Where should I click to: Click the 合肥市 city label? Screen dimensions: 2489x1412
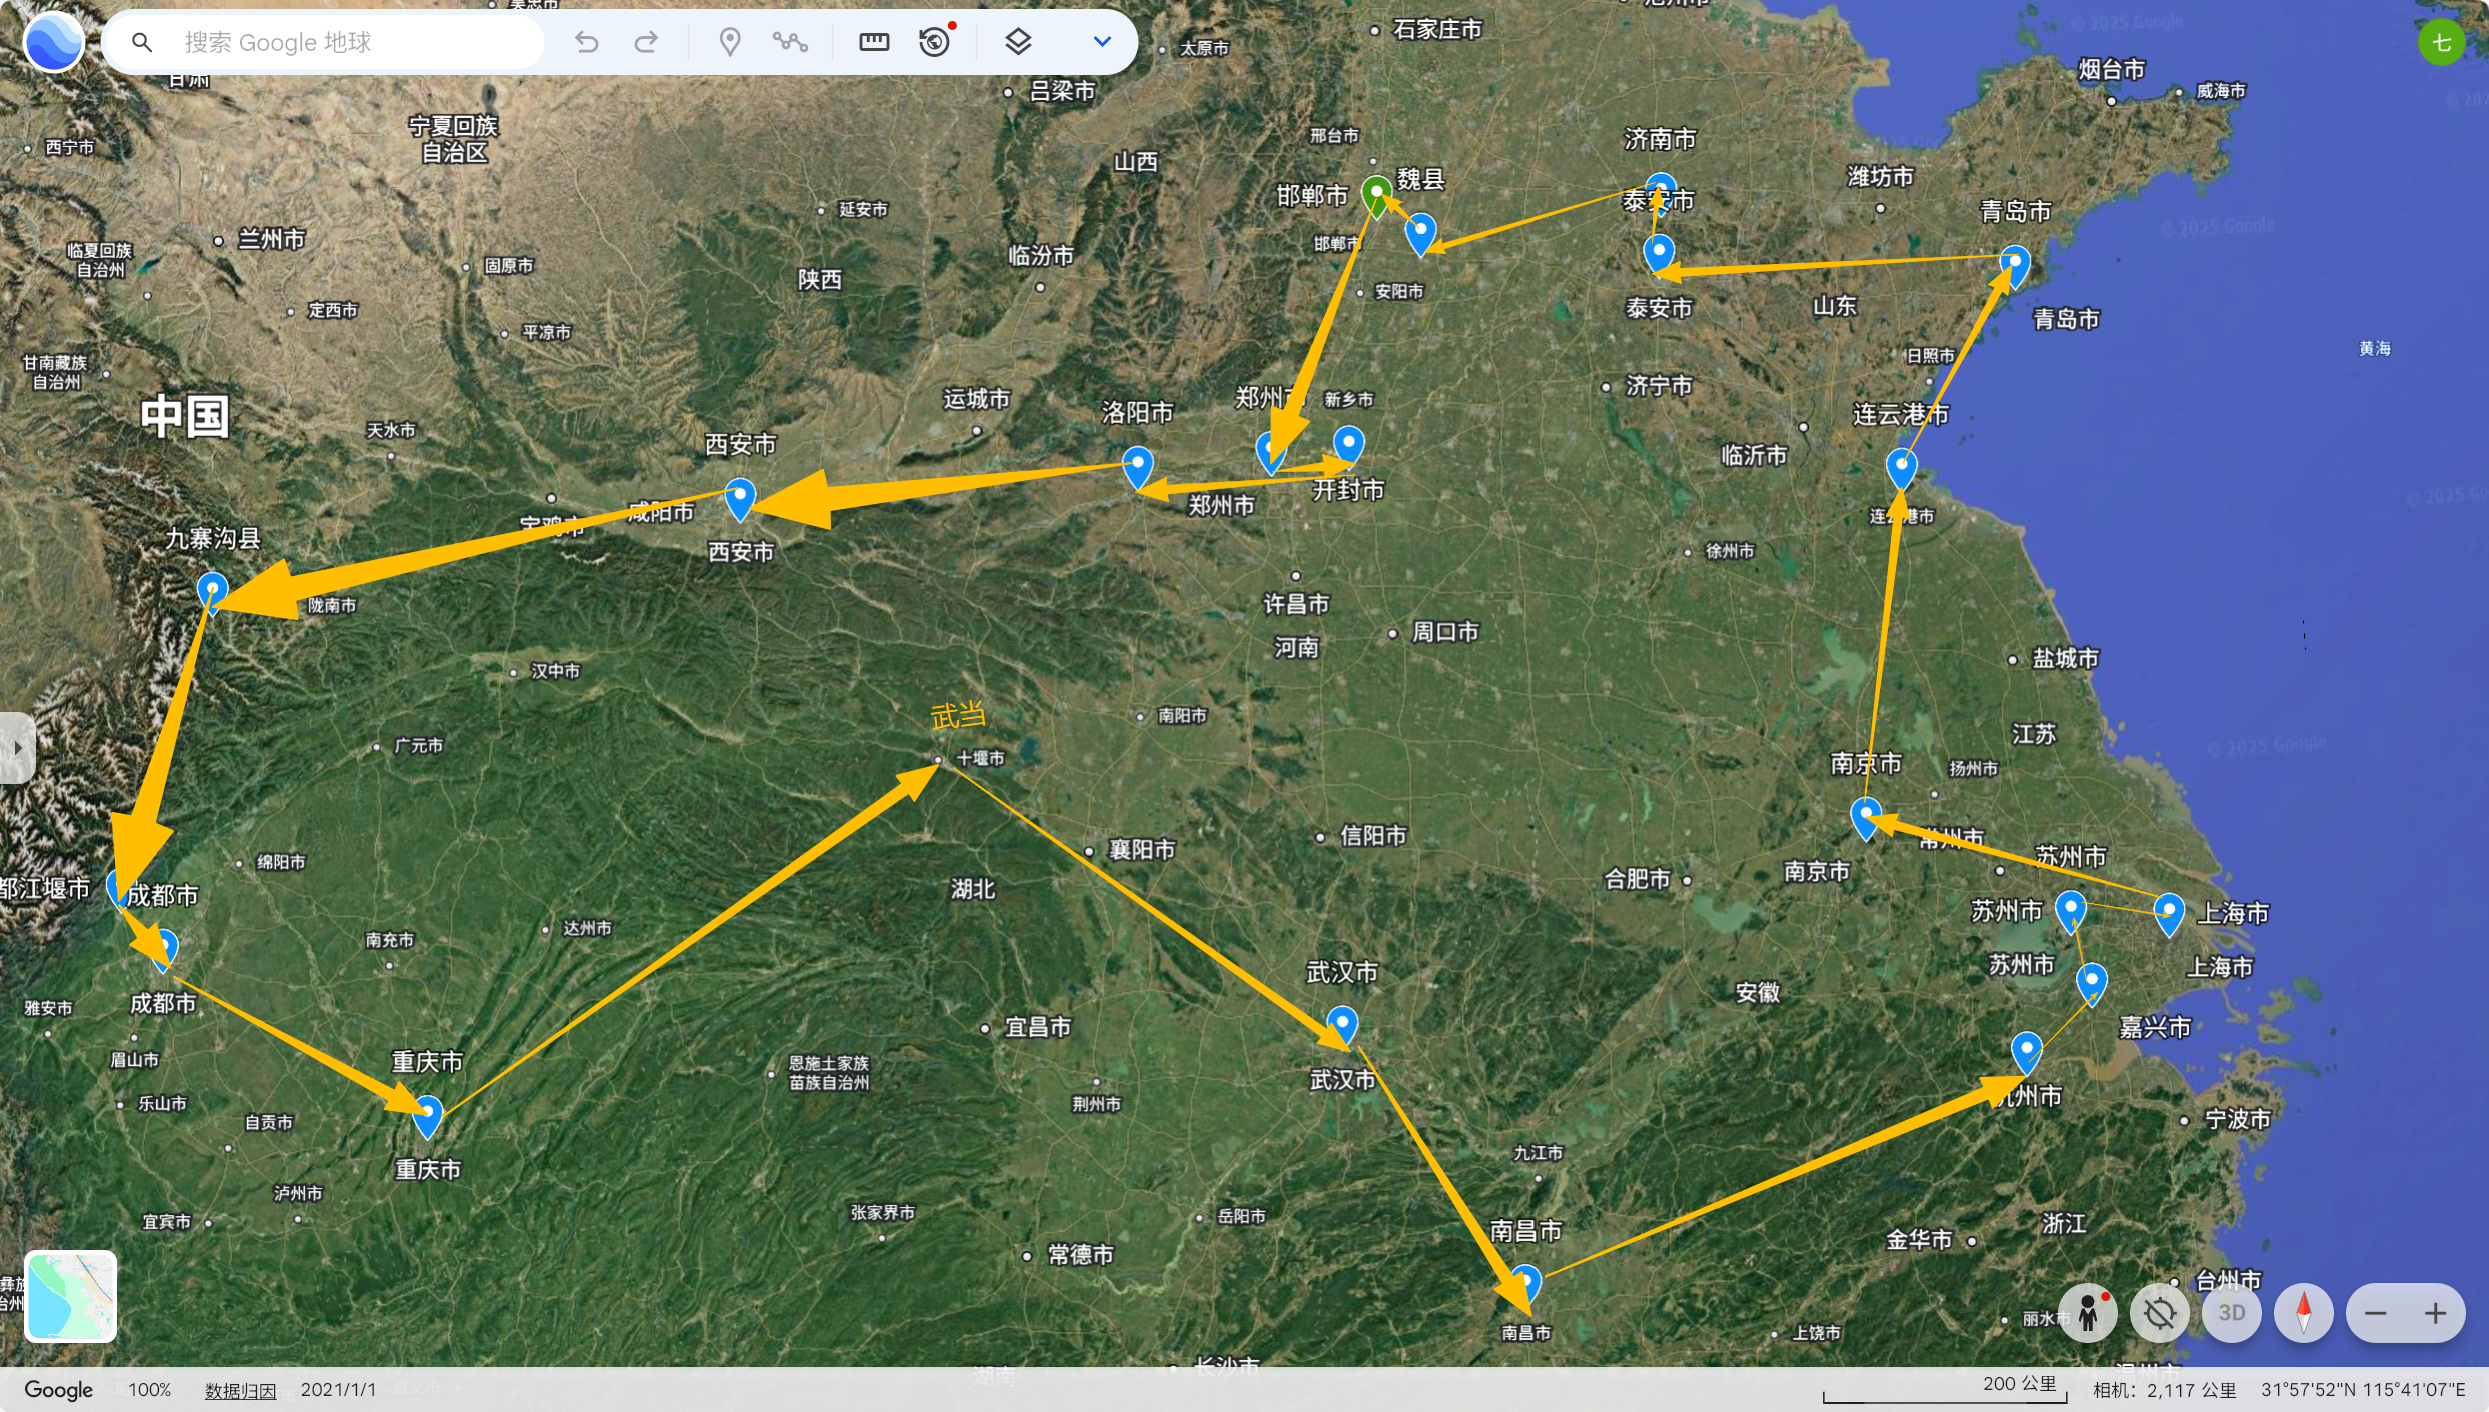coord(1637,880)
